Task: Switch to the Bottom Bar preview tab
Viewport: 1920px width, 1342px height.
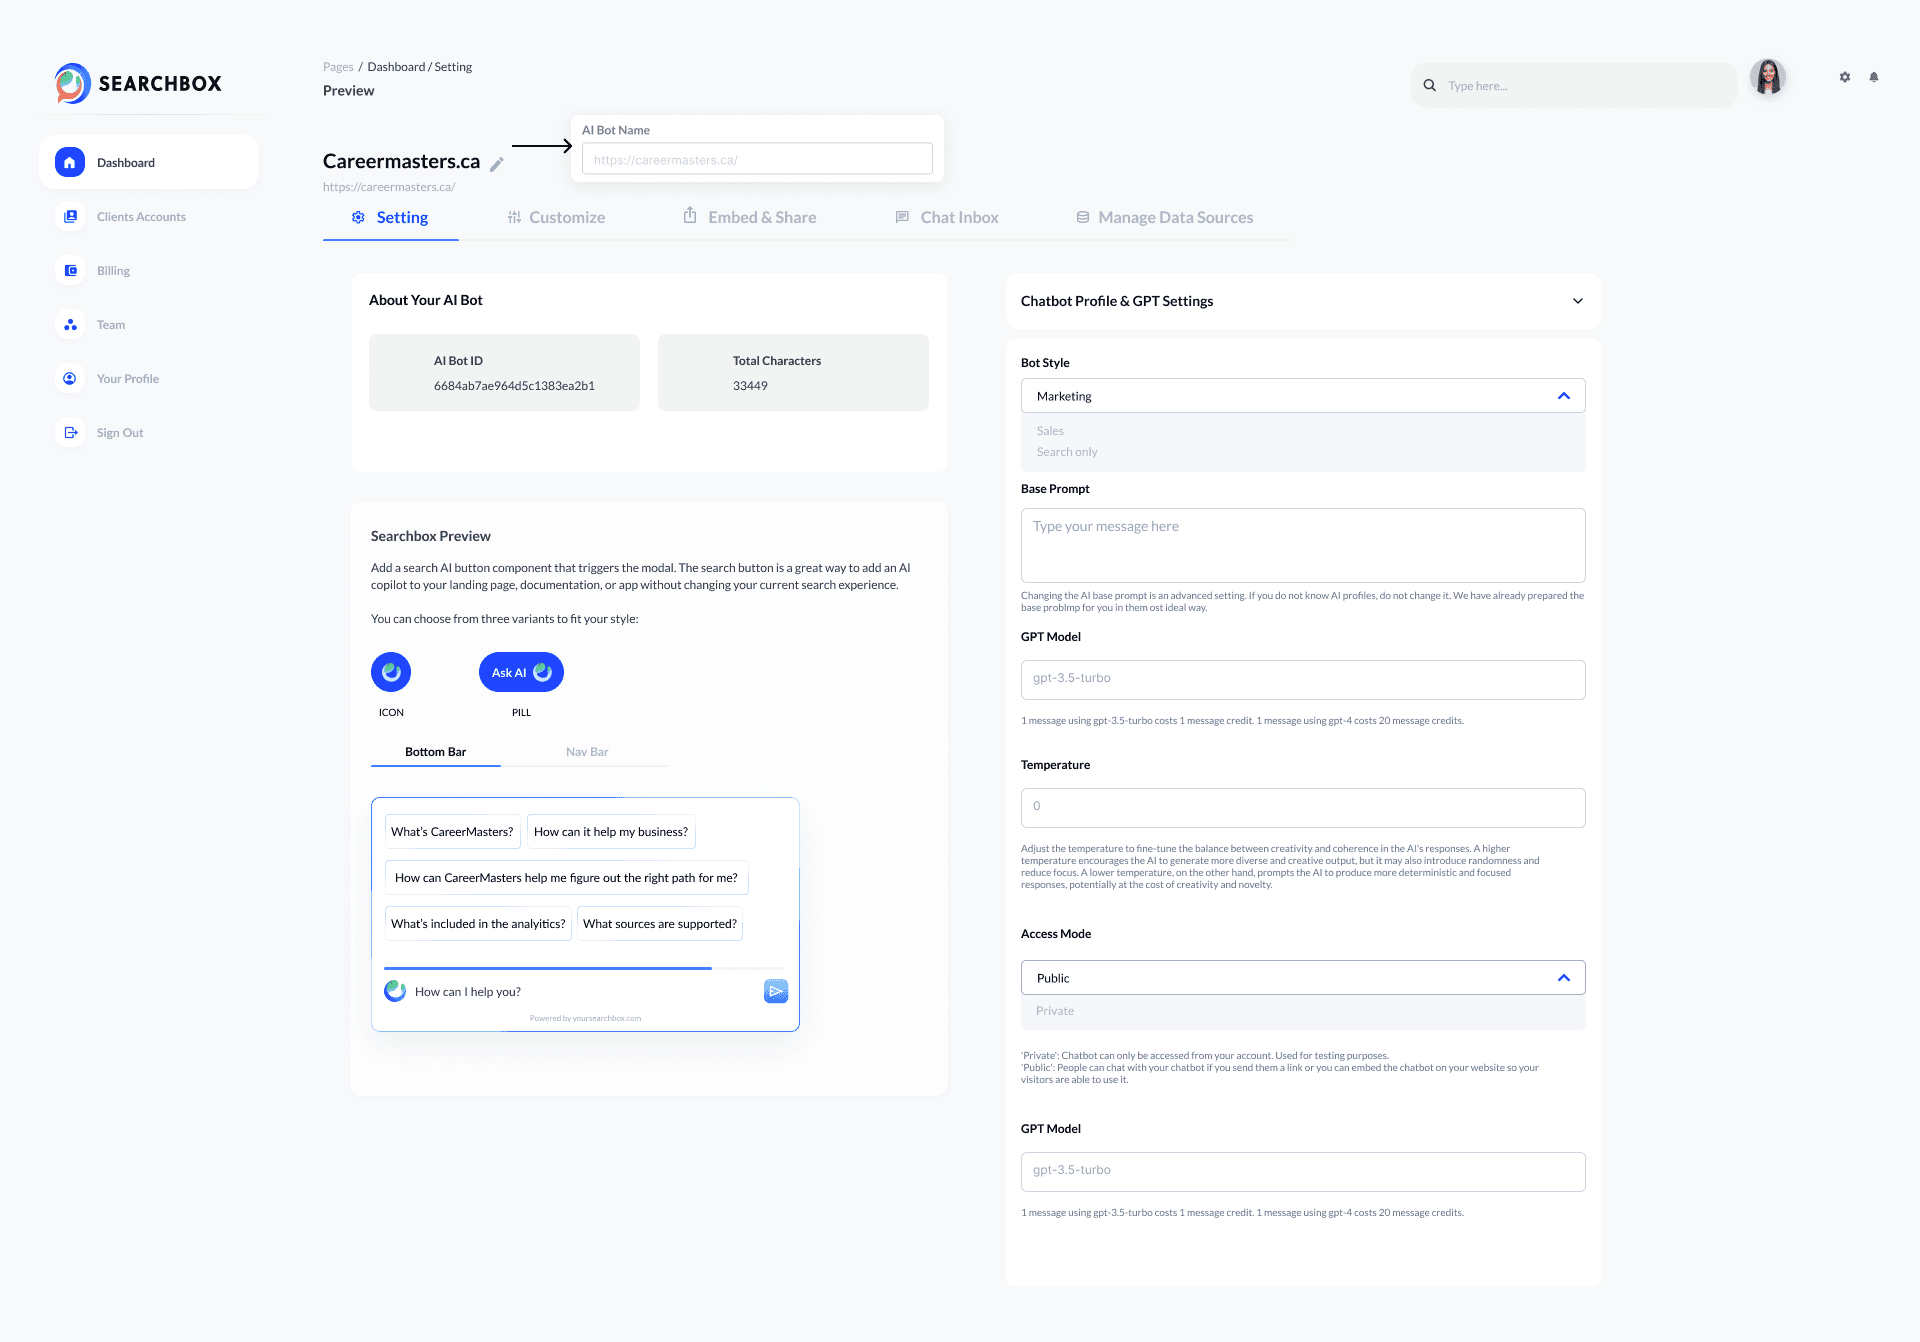Action: coord(436,752)
